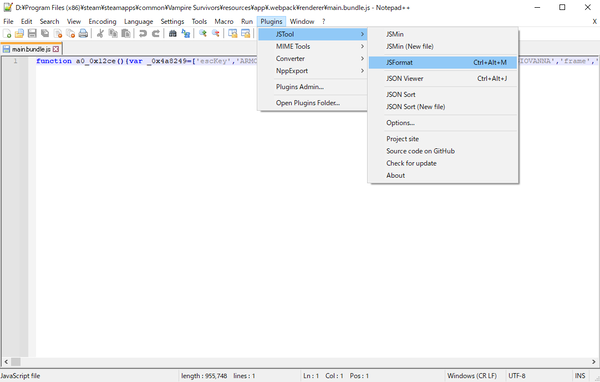This screenshot has width=600, height=382.
Task: Click the Save toolbar icon
Action: (32, 34)
